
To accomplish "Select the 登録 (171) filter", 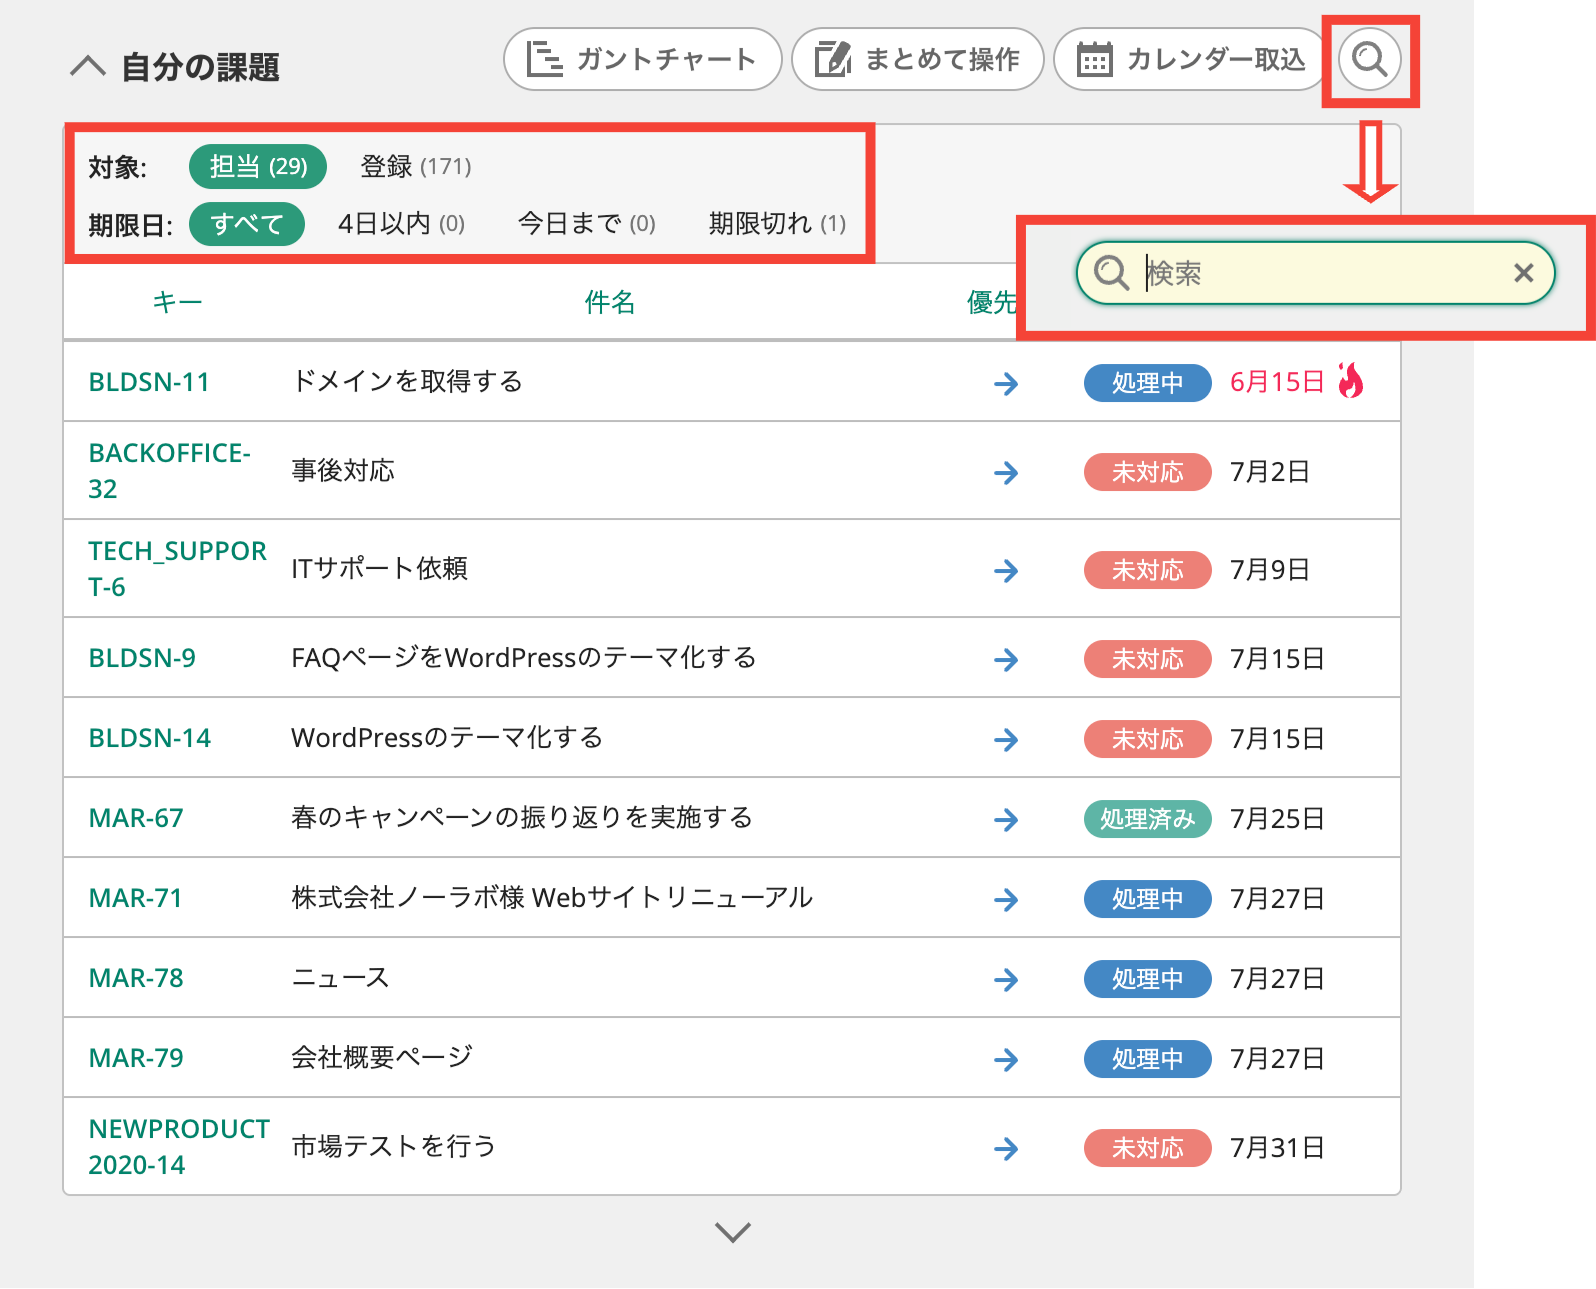I will [x=416, y=166].
